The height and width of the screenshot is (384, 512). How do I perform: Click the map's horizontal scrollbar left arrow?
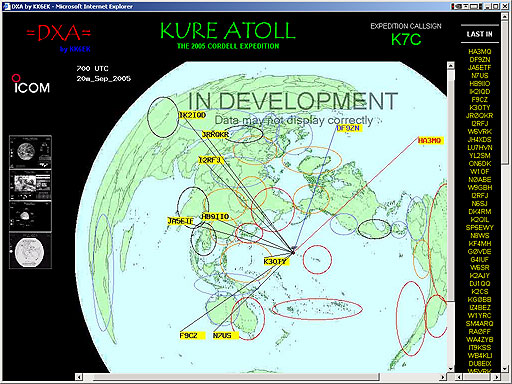point(79,377)
